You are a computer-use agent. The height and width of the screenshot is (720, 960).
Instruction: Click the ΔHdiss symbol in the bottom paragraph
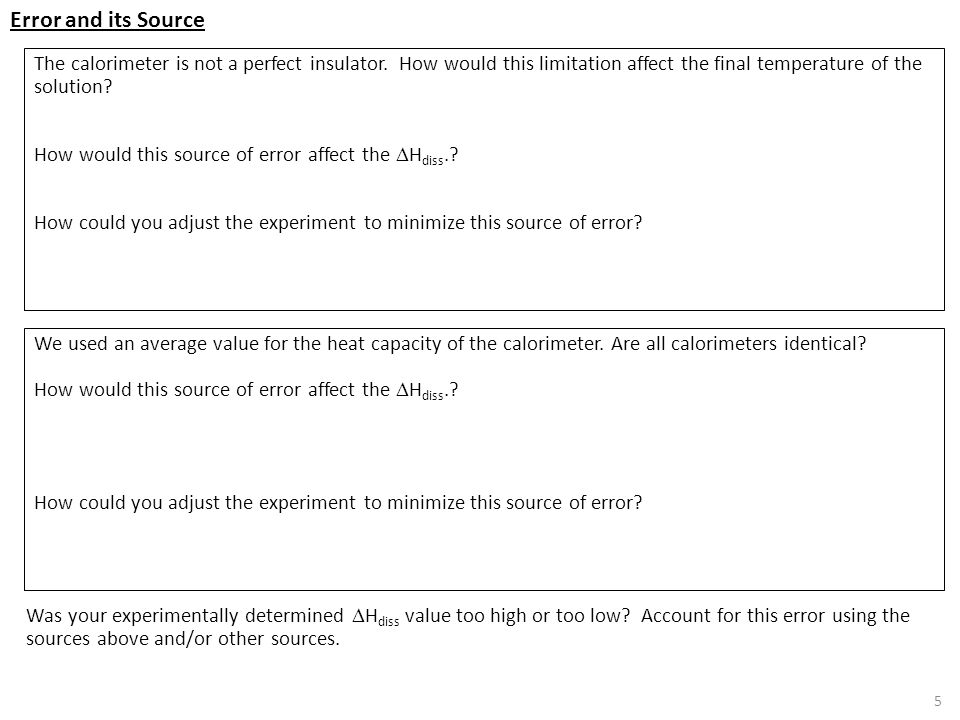(x=375, y=617)
